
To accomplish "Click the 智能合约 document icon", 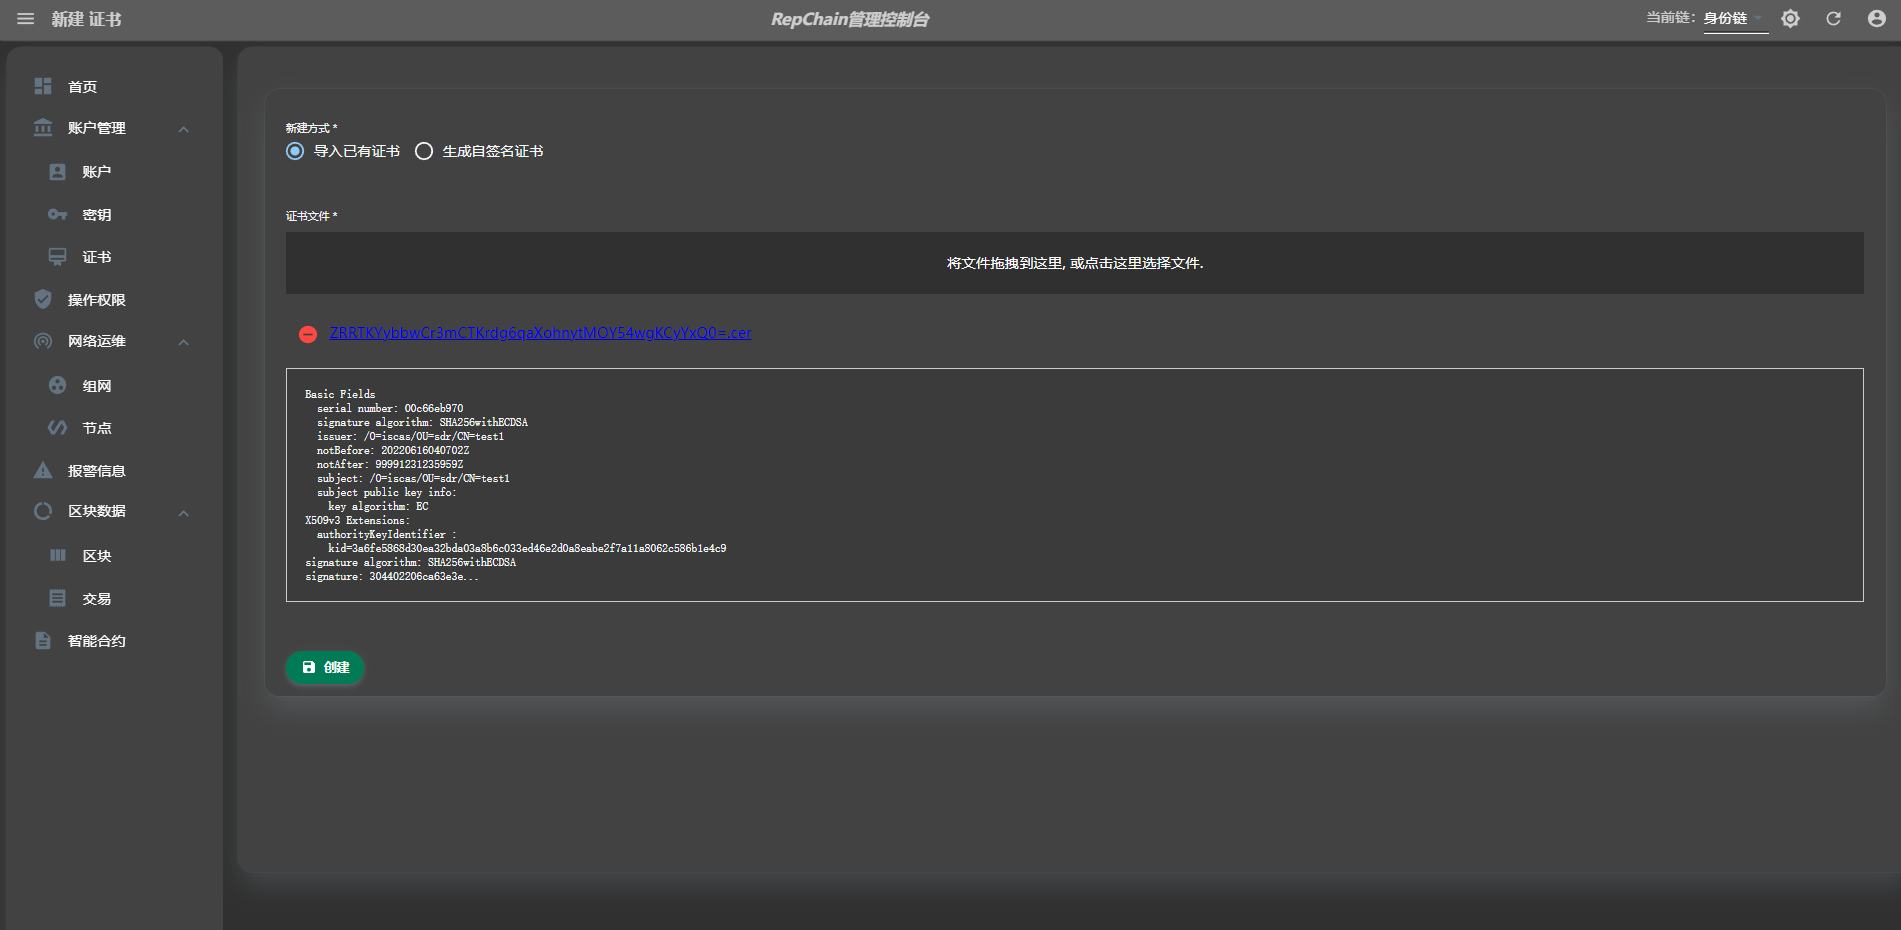I will [43, 640].
